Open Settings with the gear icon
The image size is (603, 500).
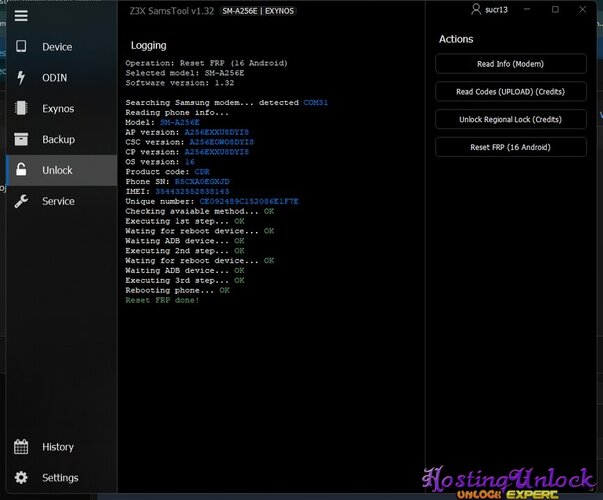click(x=21, y=478)
